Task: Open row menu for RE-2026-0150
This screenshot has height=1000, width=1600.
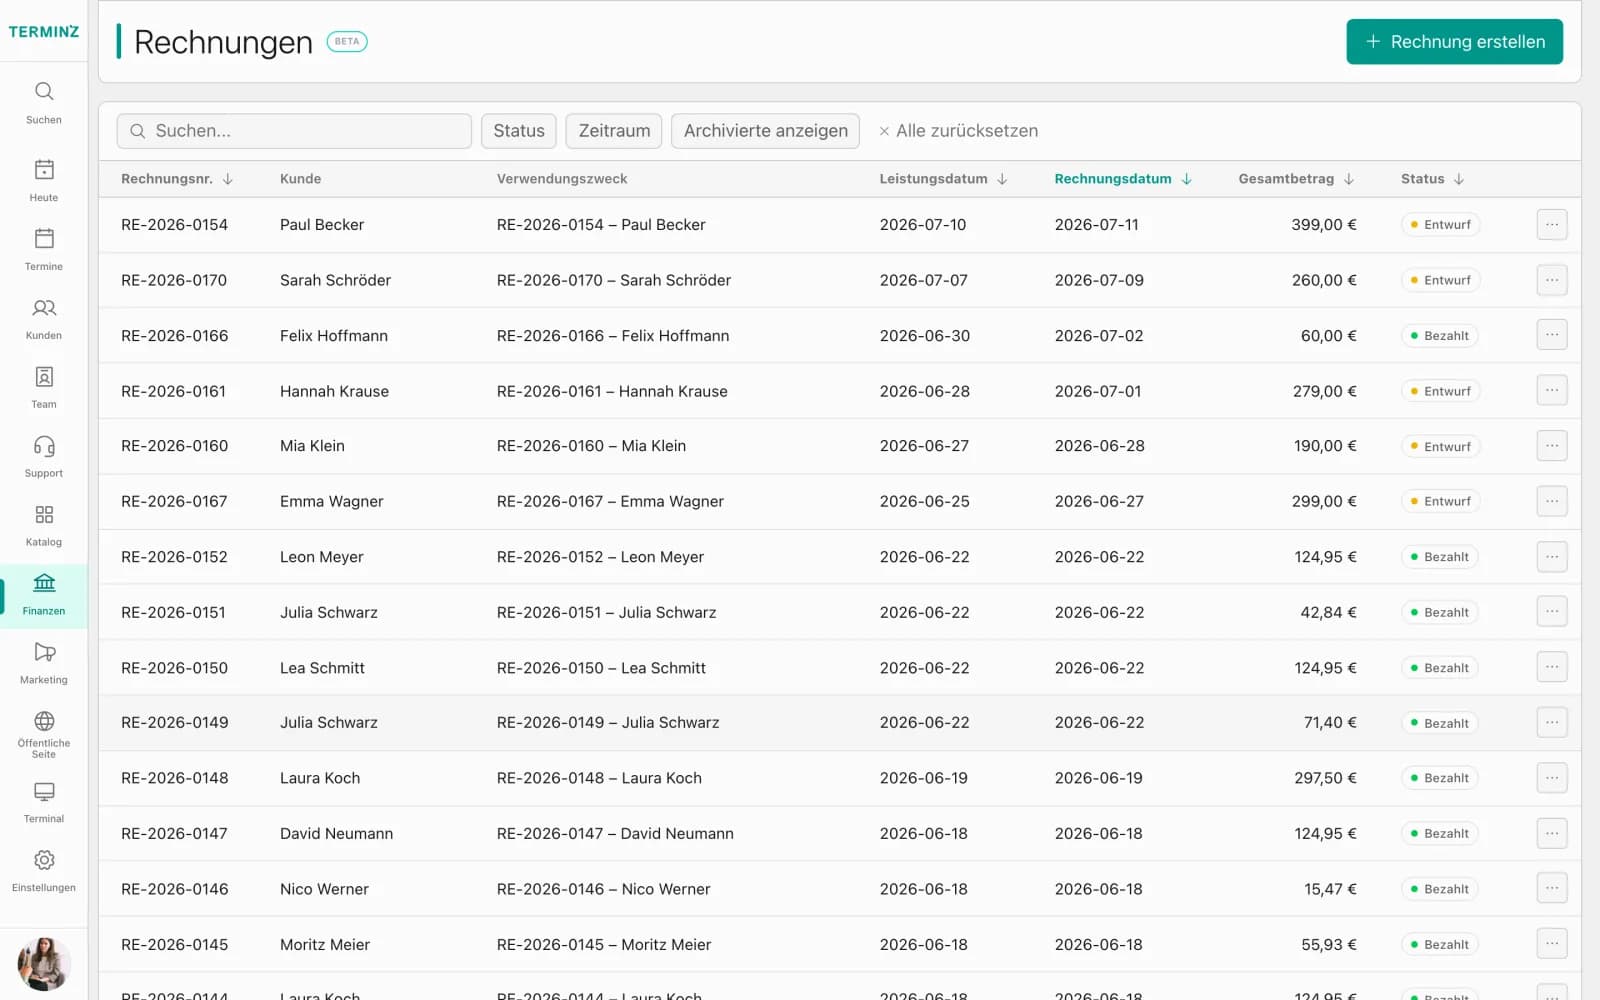Action: (1552, 667)
